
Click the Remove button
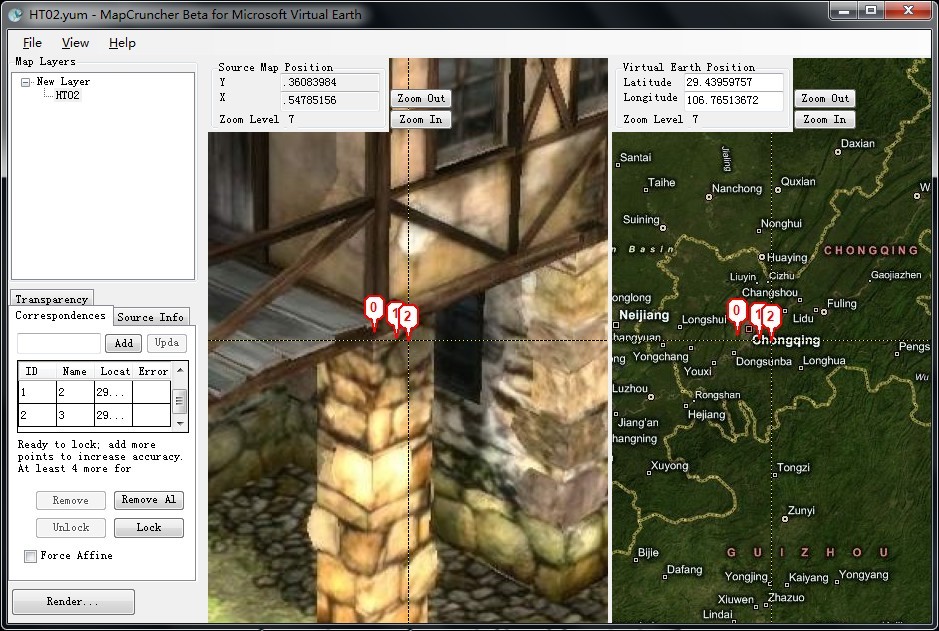click(71, 500)
